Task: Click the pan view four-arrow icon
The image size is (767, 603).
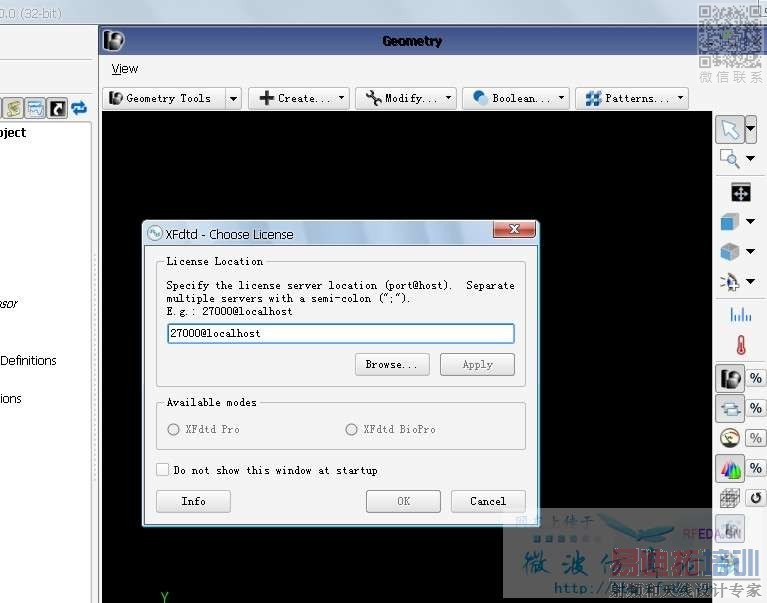Action: point(741,192)
